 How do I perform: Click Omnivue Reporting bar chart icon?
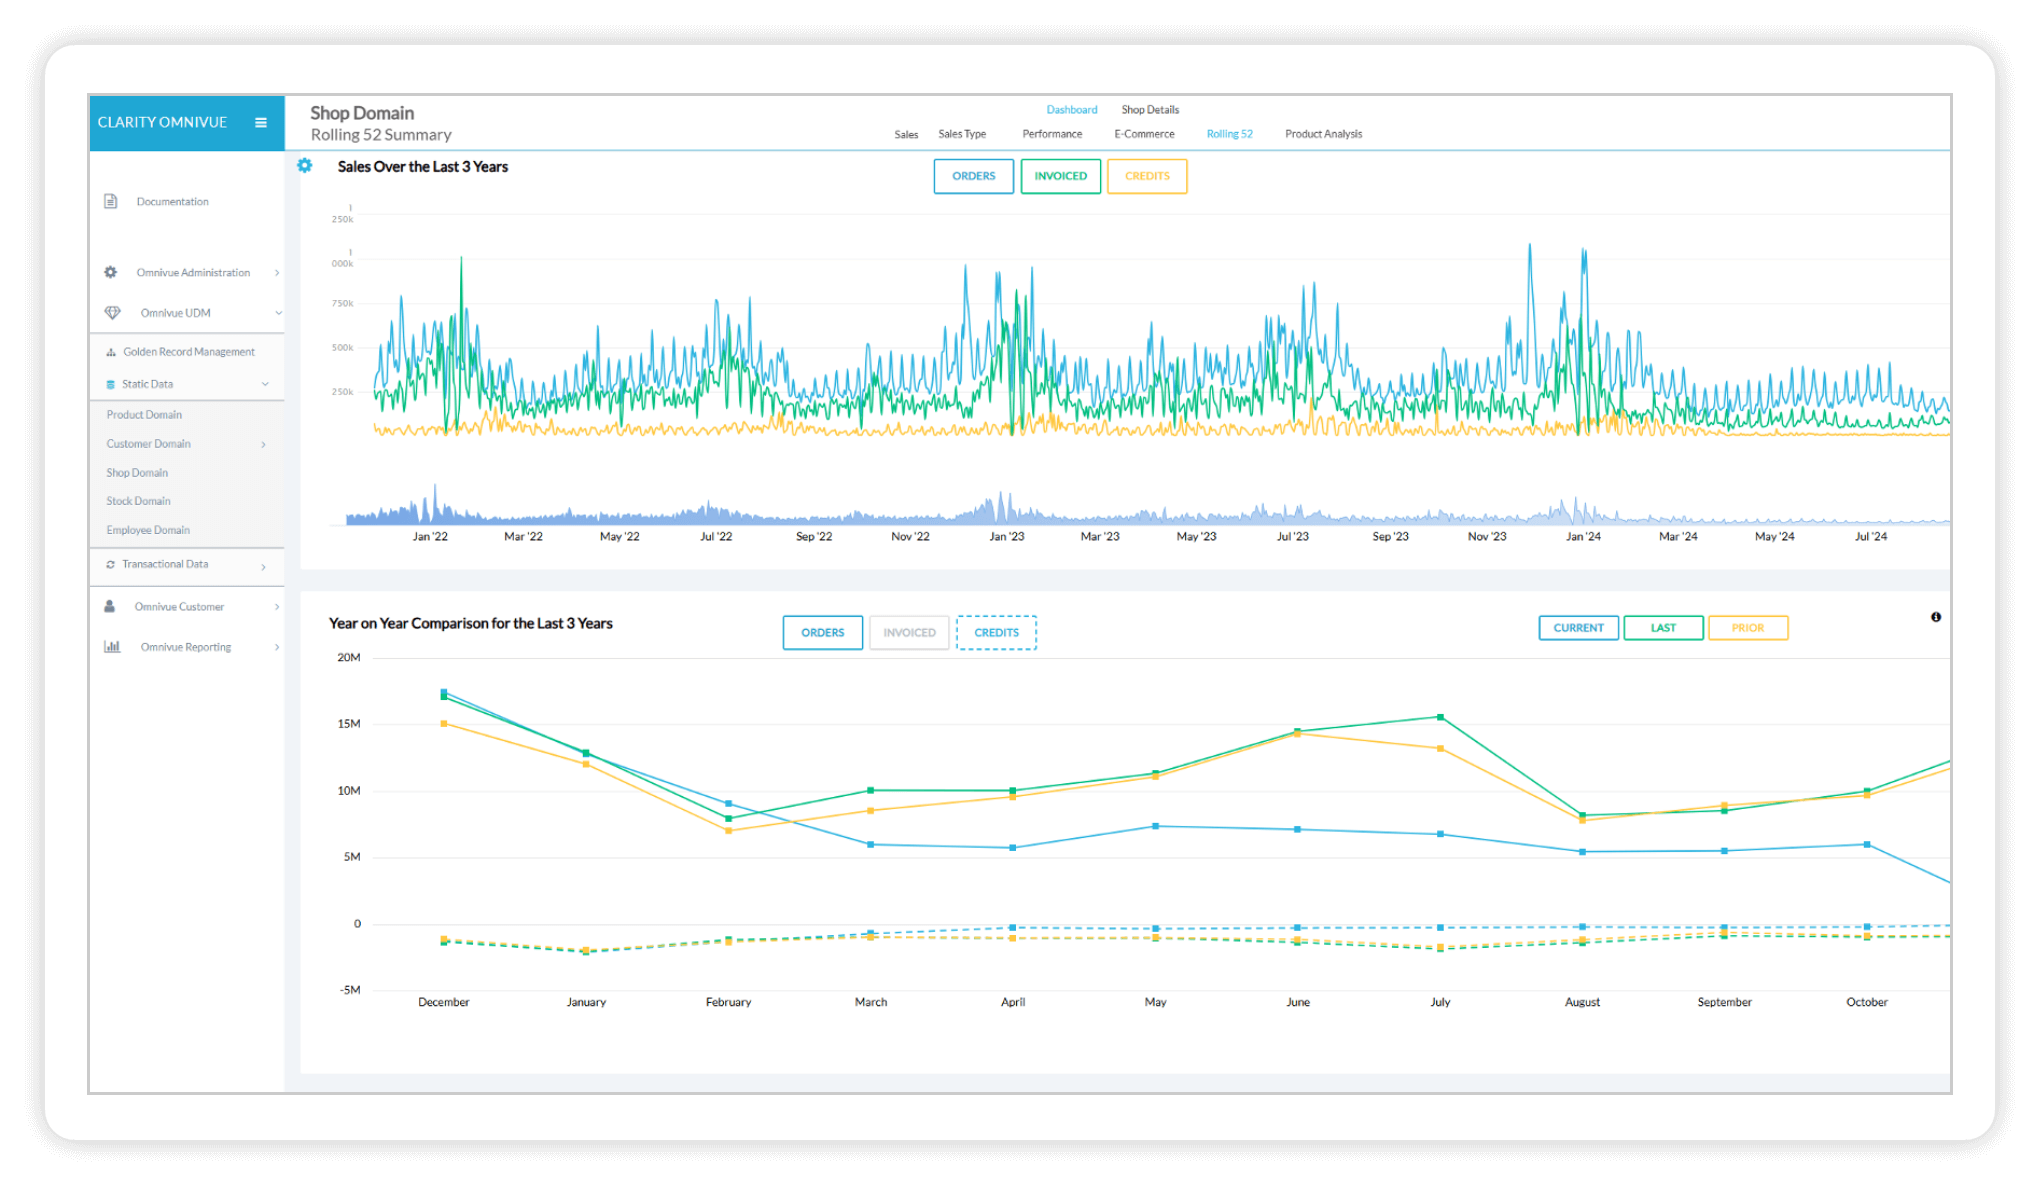pyautogui.click(x=112, y=647)
